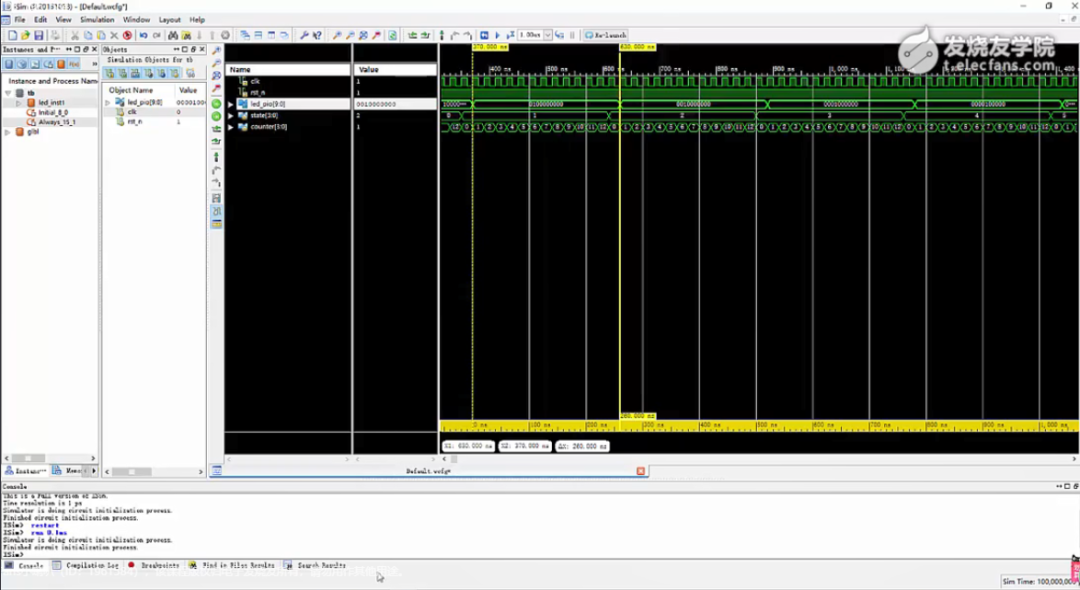Expand the glbl tree node
1080x590 pixels.
pos(8,132)
